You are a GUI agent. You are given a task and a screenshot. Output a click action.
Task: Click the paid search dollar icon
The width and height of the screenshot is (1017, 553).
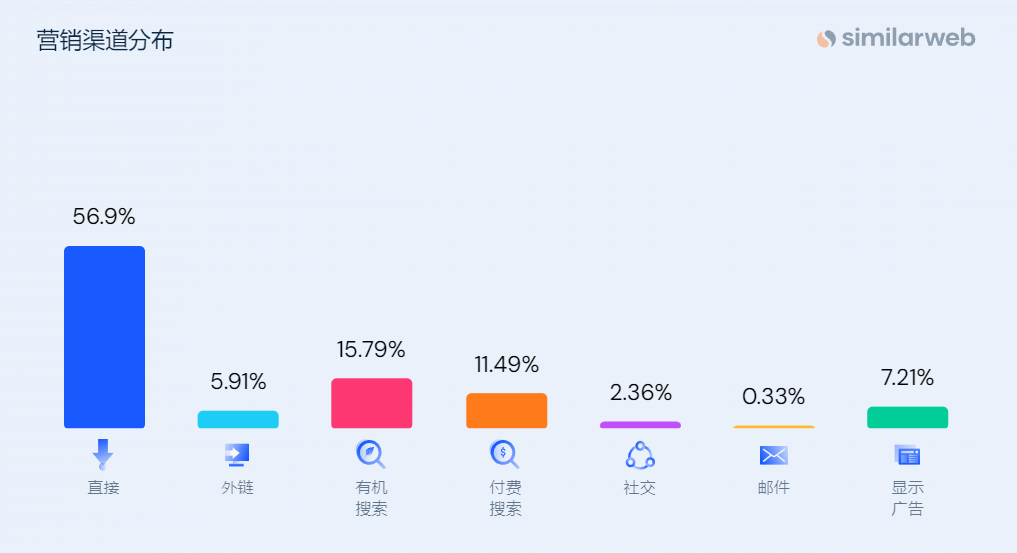pos(504,454)
